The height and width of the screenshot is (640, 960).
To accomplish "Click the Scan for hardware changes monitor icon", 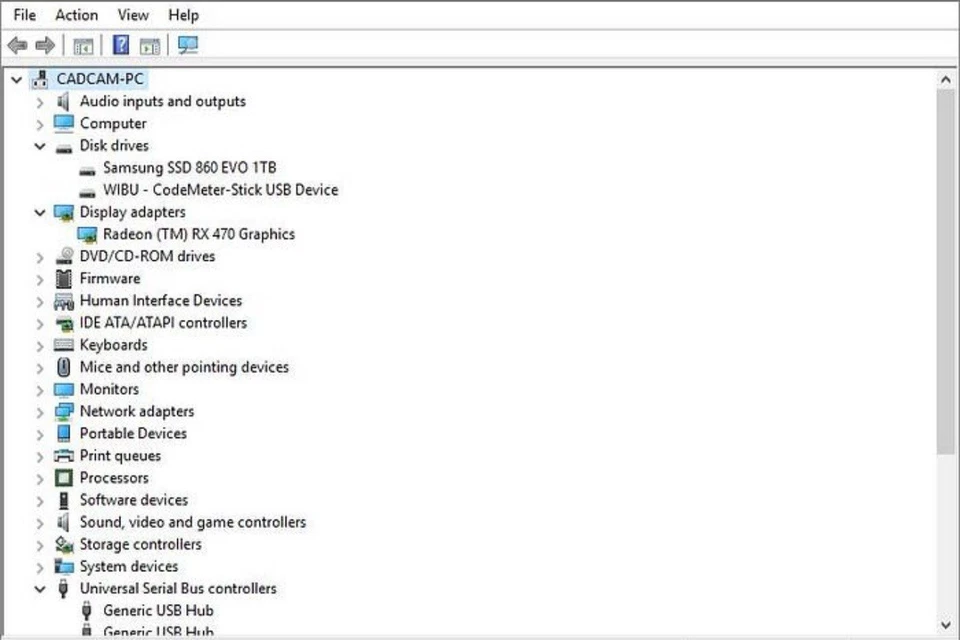I will (187, 45).
